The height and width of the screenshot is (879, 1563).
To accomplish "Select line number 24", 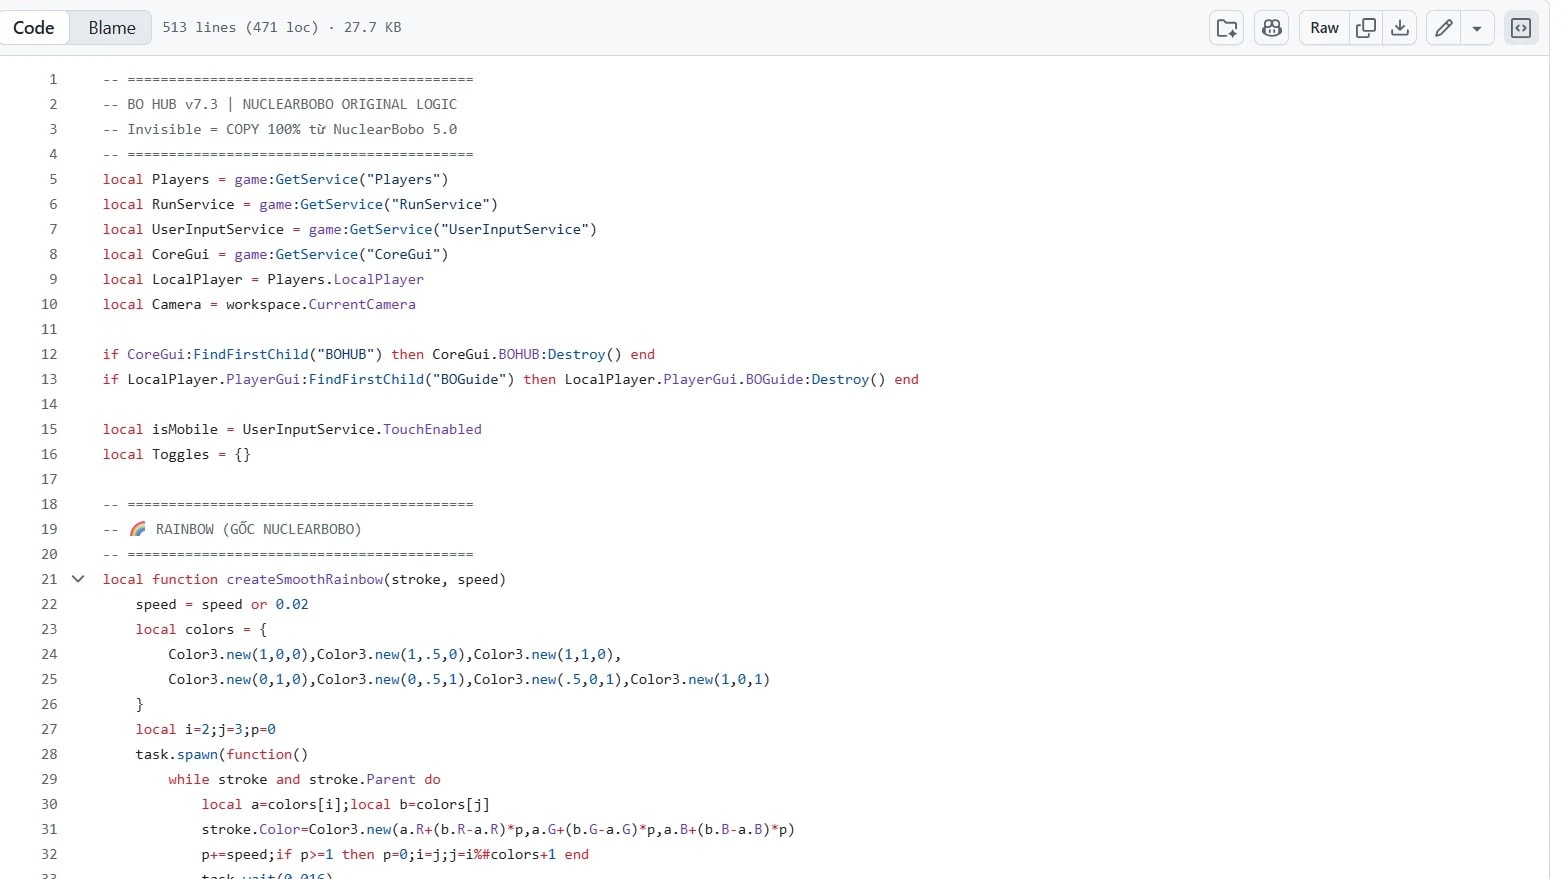I will pos(49,654).
